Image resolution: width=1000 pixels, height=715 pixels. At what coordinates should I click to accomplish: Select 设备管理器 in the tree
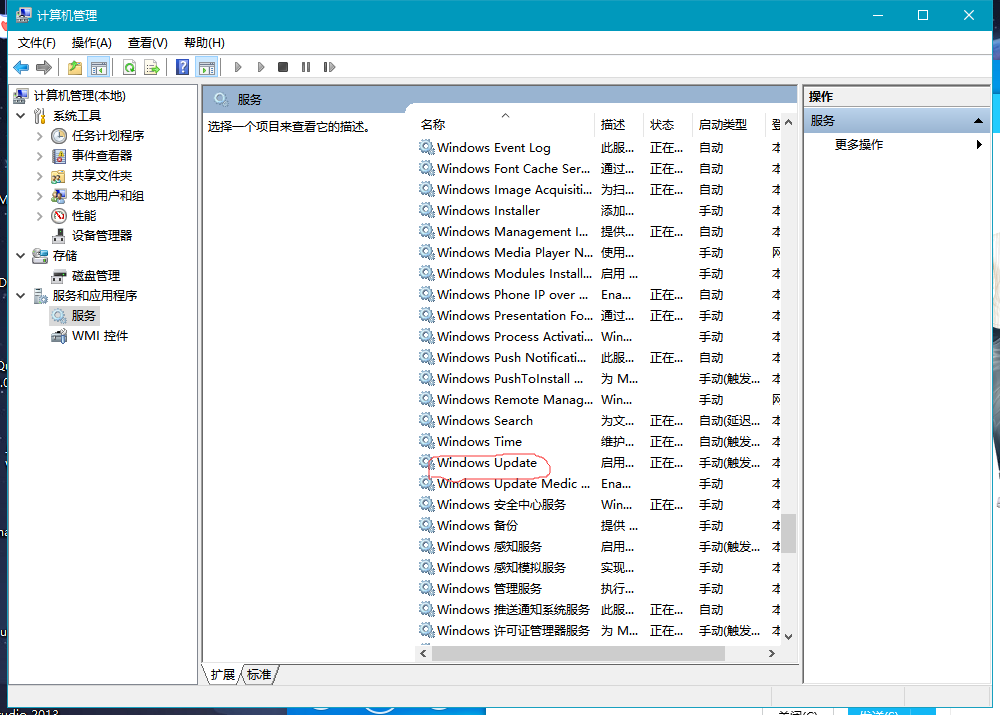[x=101, y=235]
